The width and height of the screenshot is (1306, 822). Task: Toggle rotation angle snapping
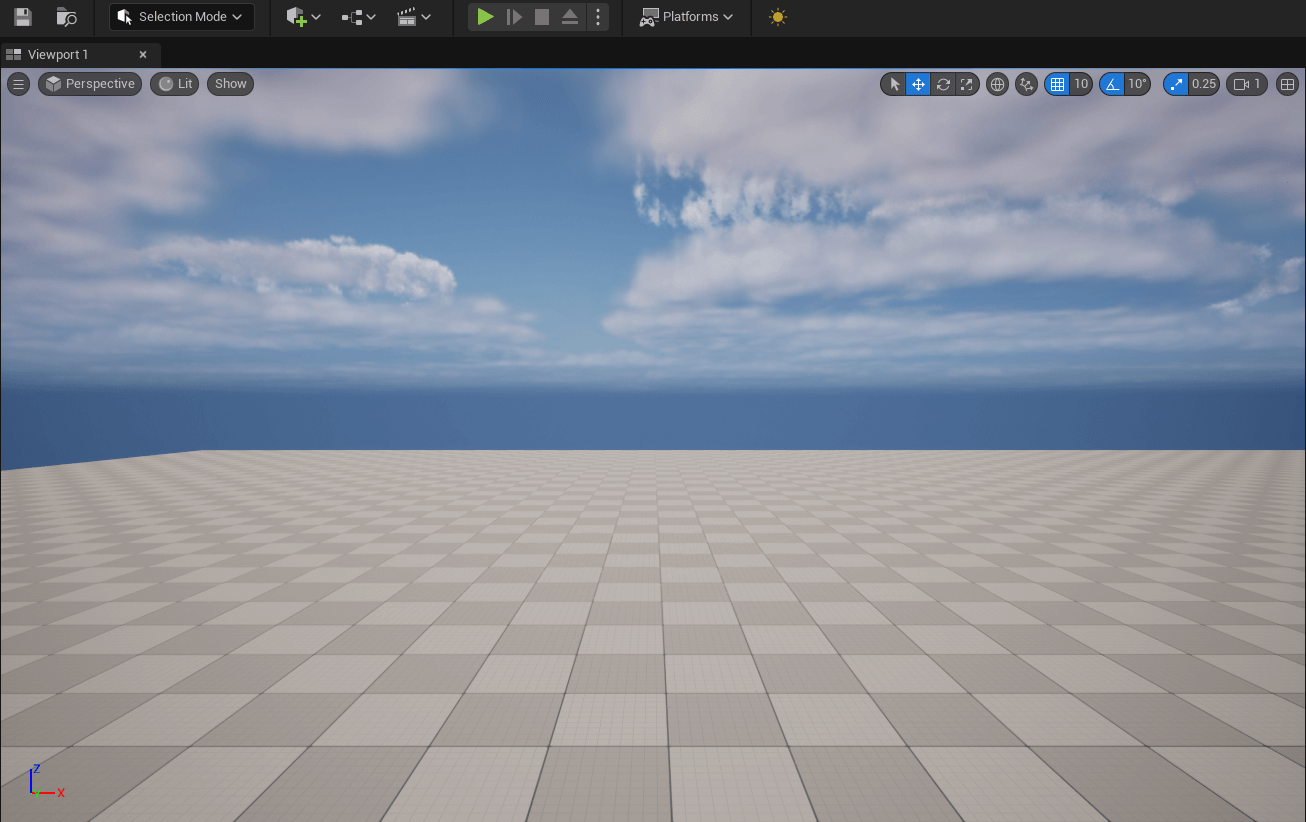[x=1112, y=84]
